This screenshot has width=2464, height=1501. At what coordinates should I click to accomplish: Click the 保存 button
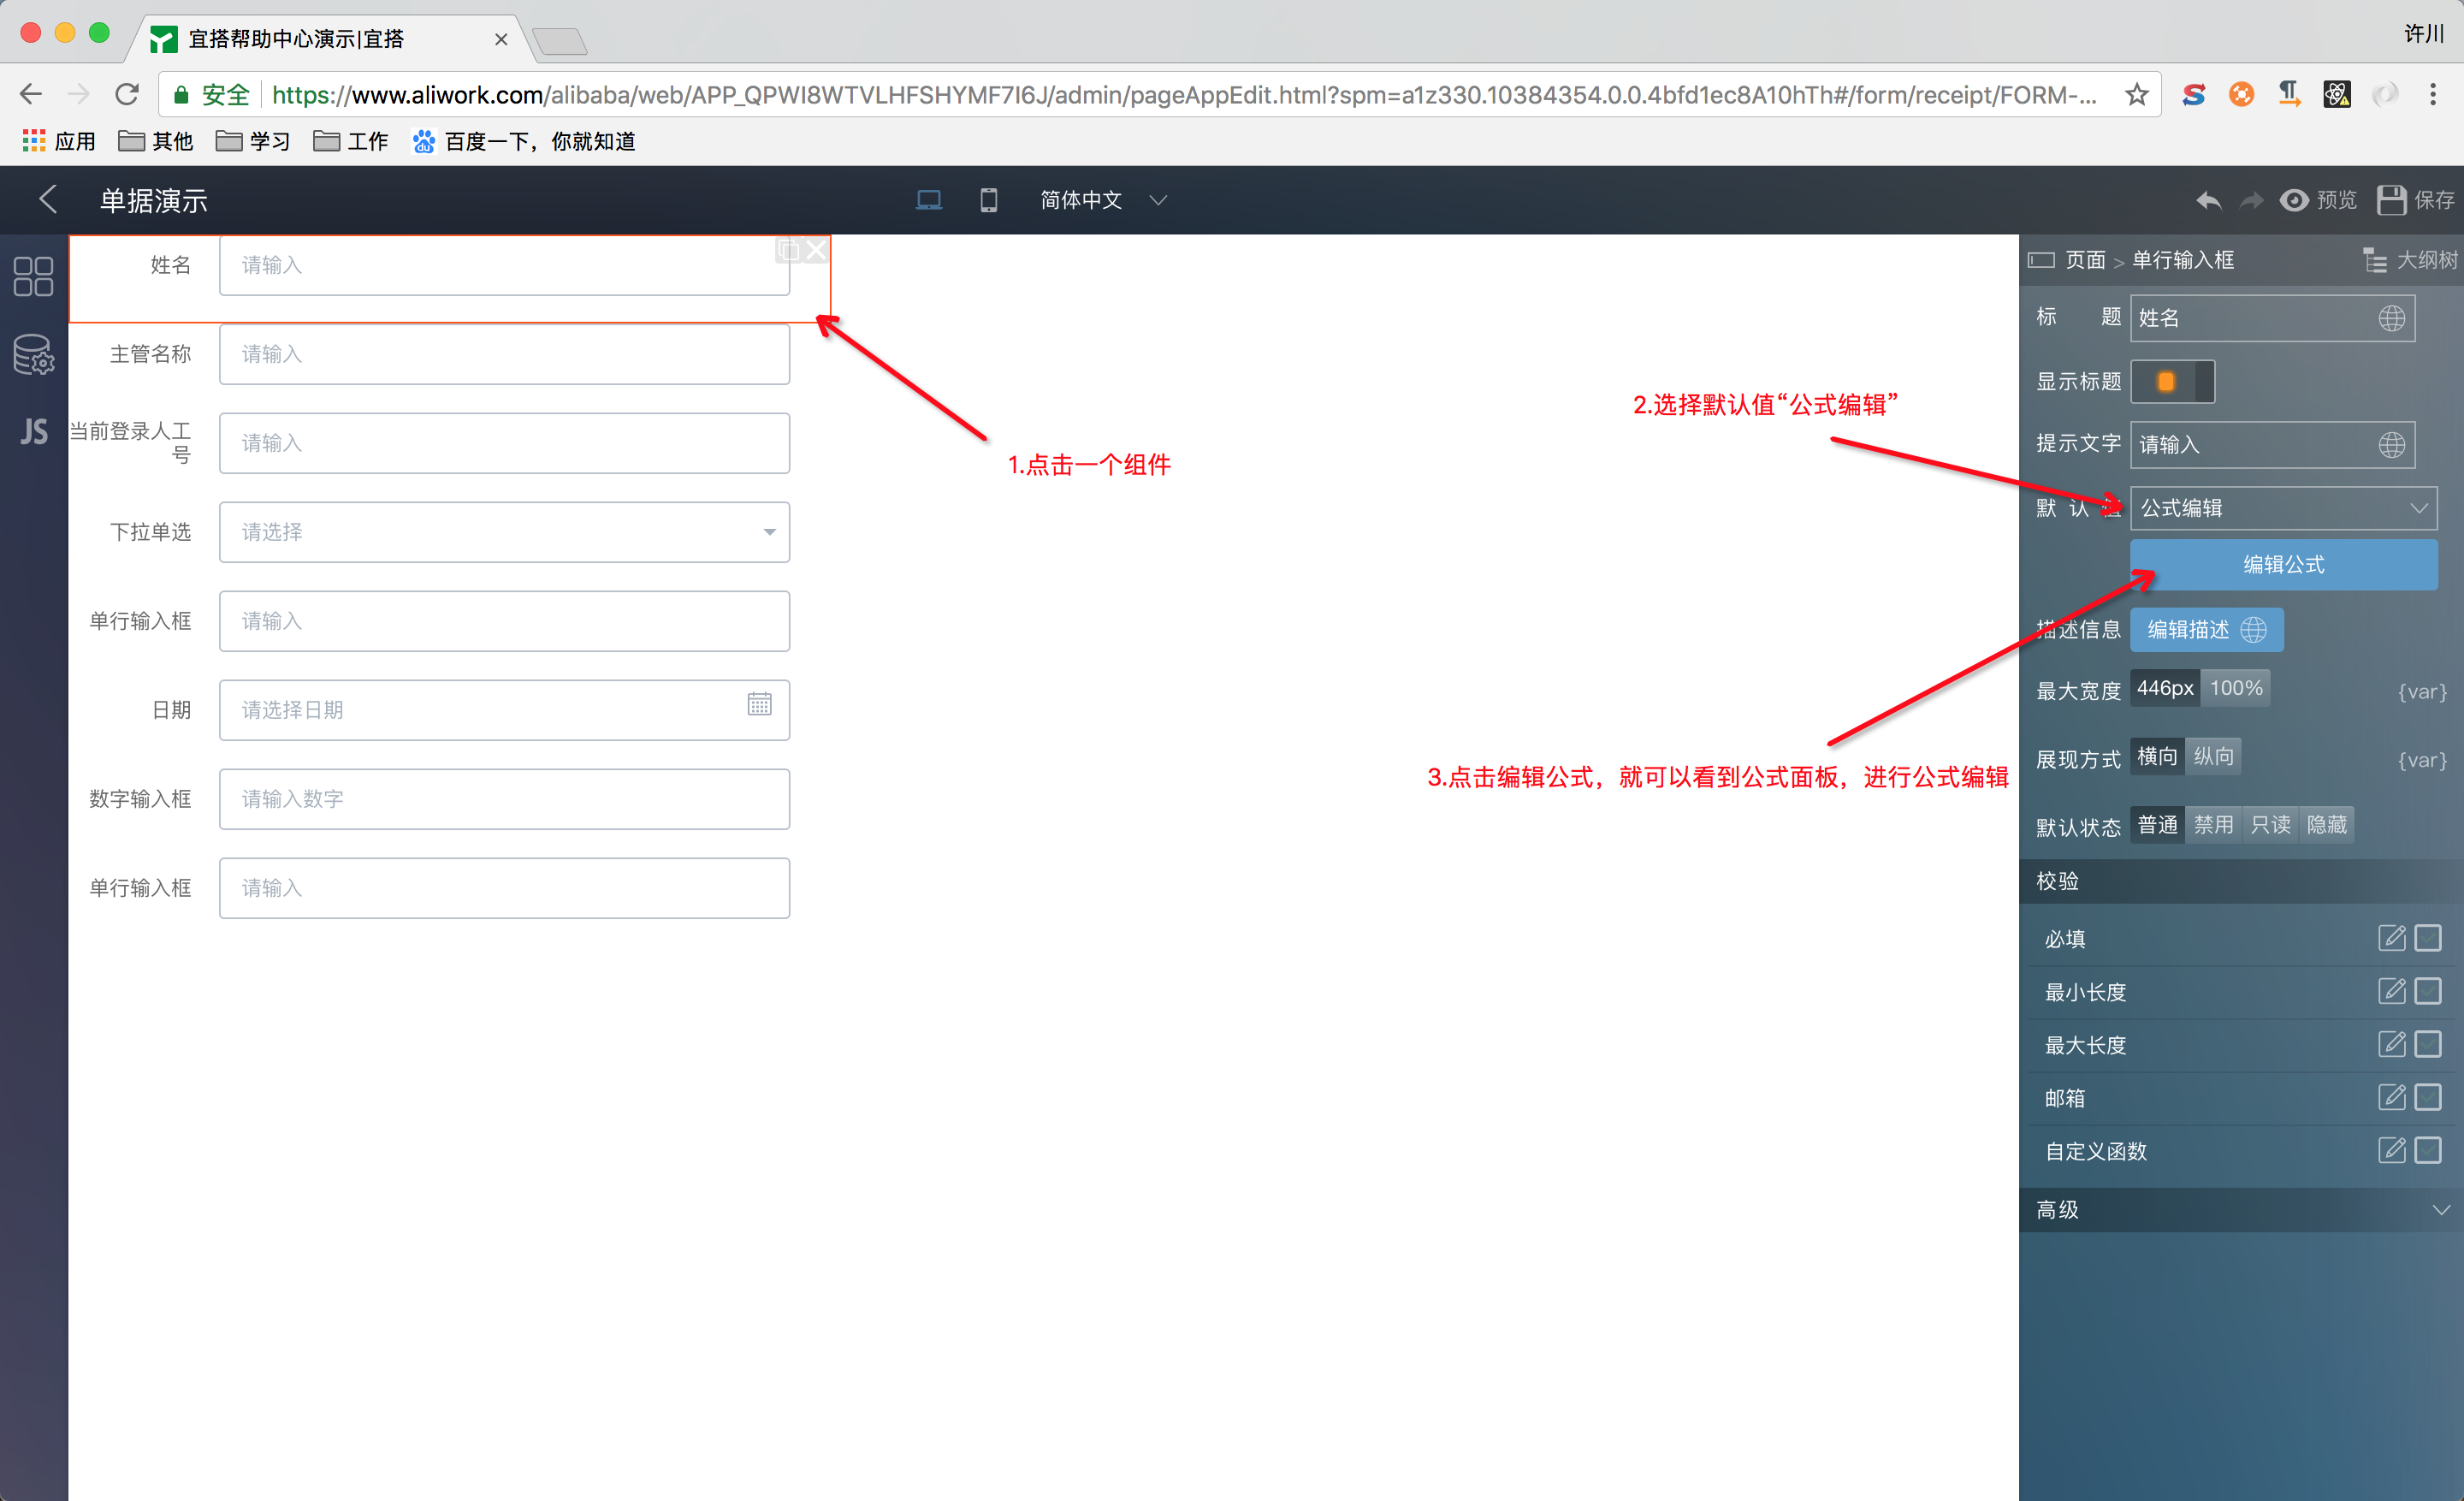(2416, 200)
